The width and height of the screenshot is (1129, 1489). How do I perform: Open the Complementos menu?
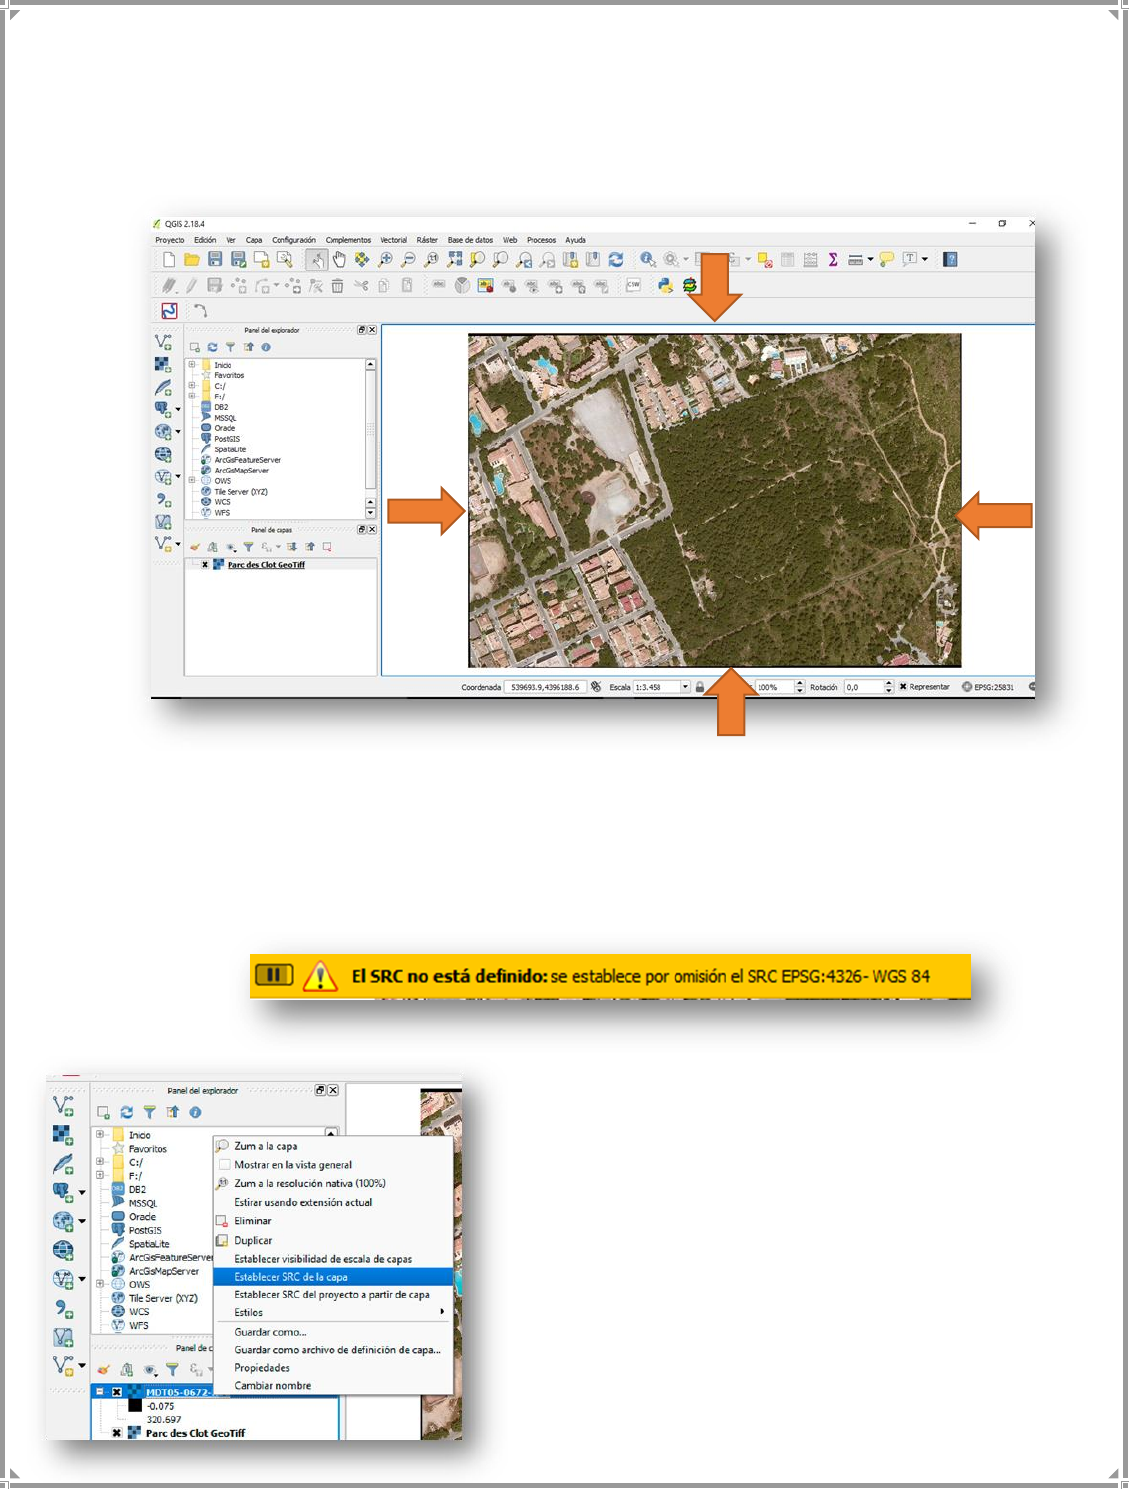pos(348,240)
